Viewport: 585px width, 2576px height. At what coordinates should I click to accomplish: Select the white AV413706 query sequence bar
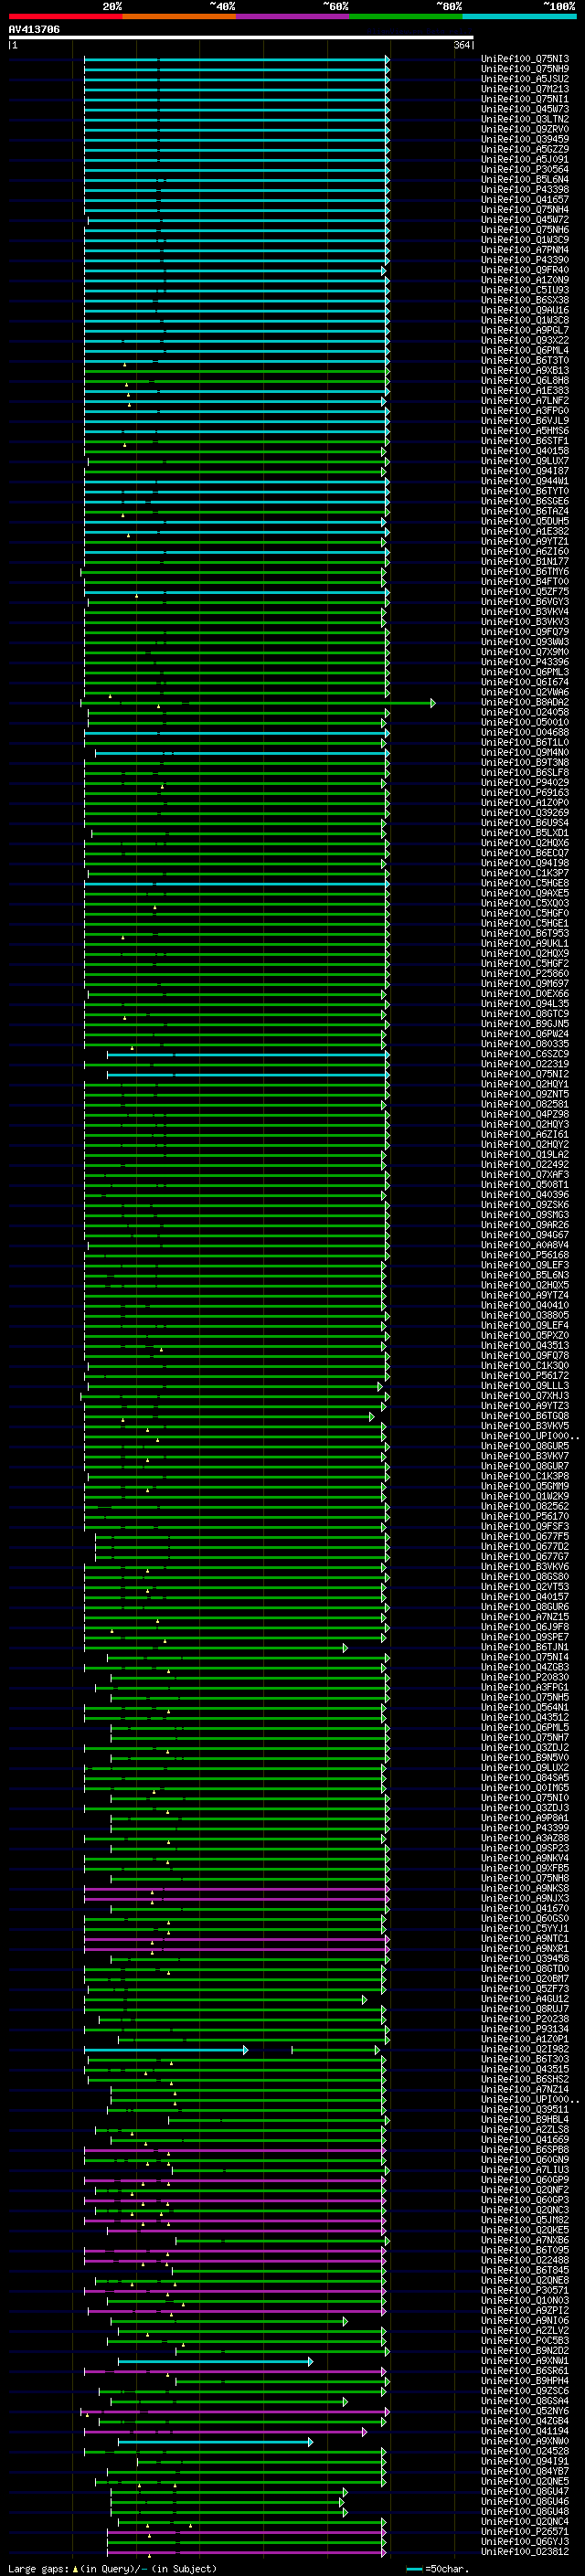pyautogui.click(x=240, y=38)
